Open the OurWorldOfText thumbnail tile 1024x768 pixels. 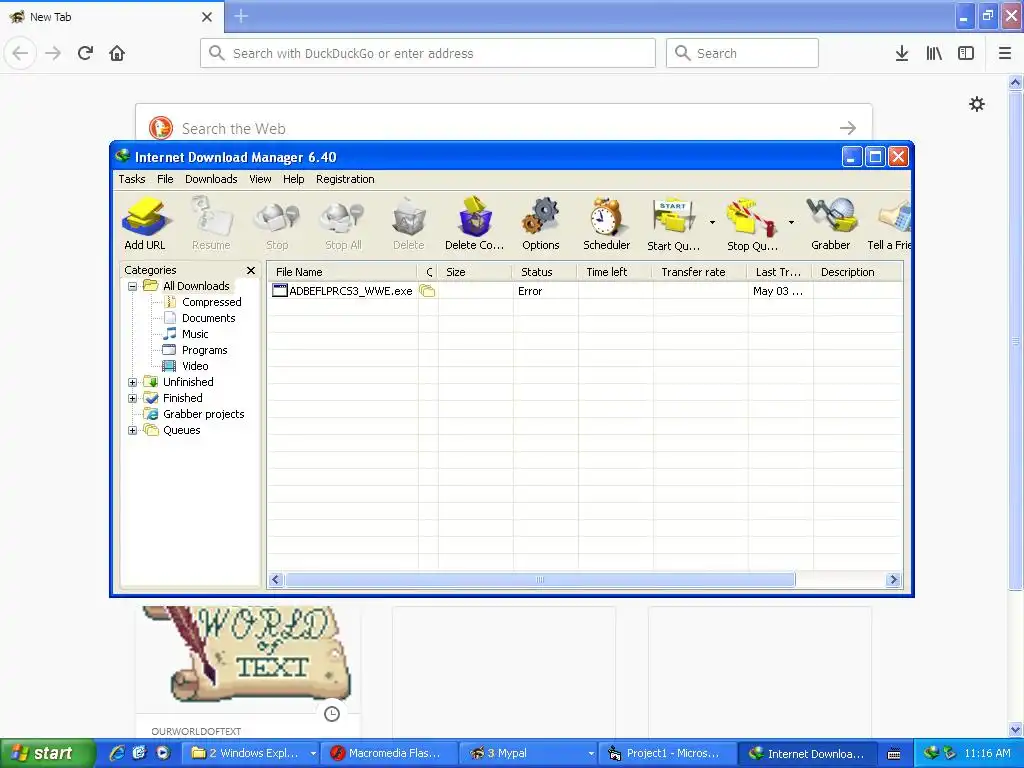click(248, 672)
